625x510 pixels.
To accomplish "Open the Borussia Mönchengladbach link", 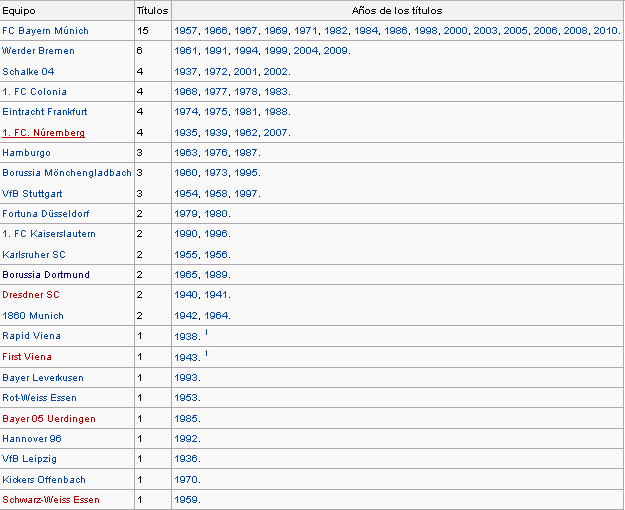I will coord(67,173).
